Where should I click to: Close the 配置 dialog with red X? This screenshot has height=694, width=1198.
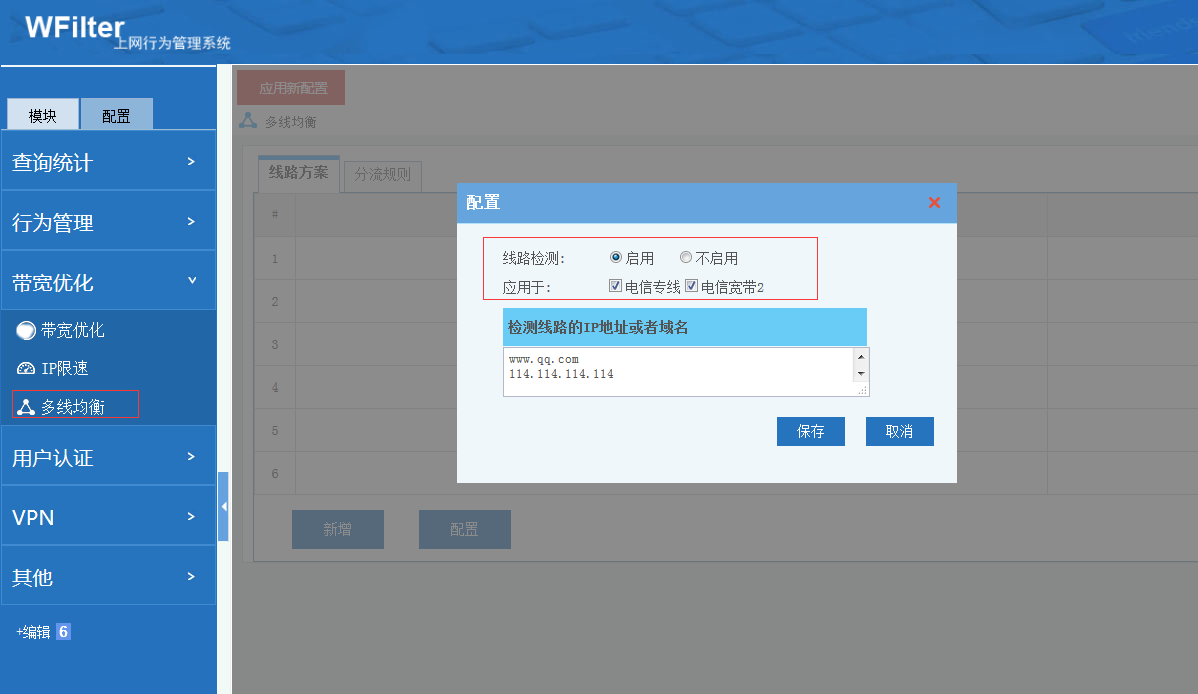pyautogui.click(x=934, y=203)
